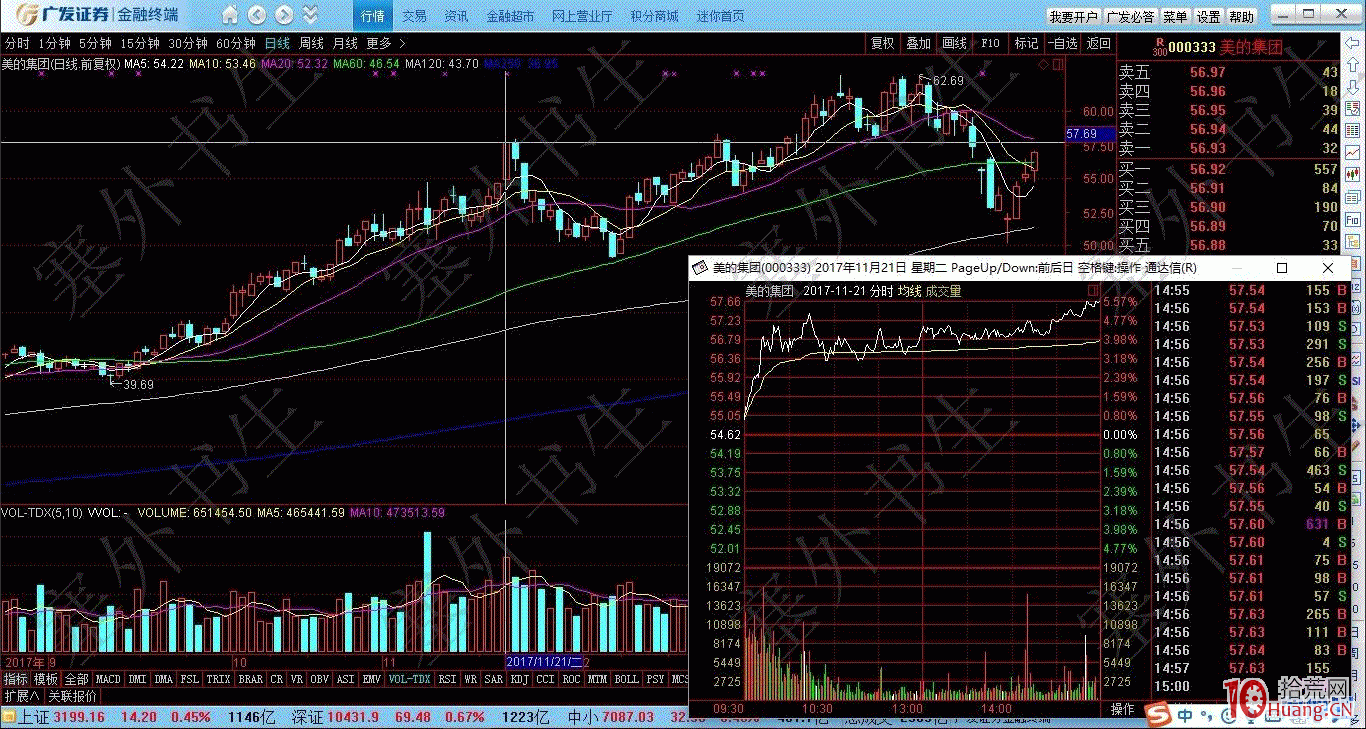
Task: Click the F10 toolbar button
Action: pyautogui.click(x=990, y=43)
